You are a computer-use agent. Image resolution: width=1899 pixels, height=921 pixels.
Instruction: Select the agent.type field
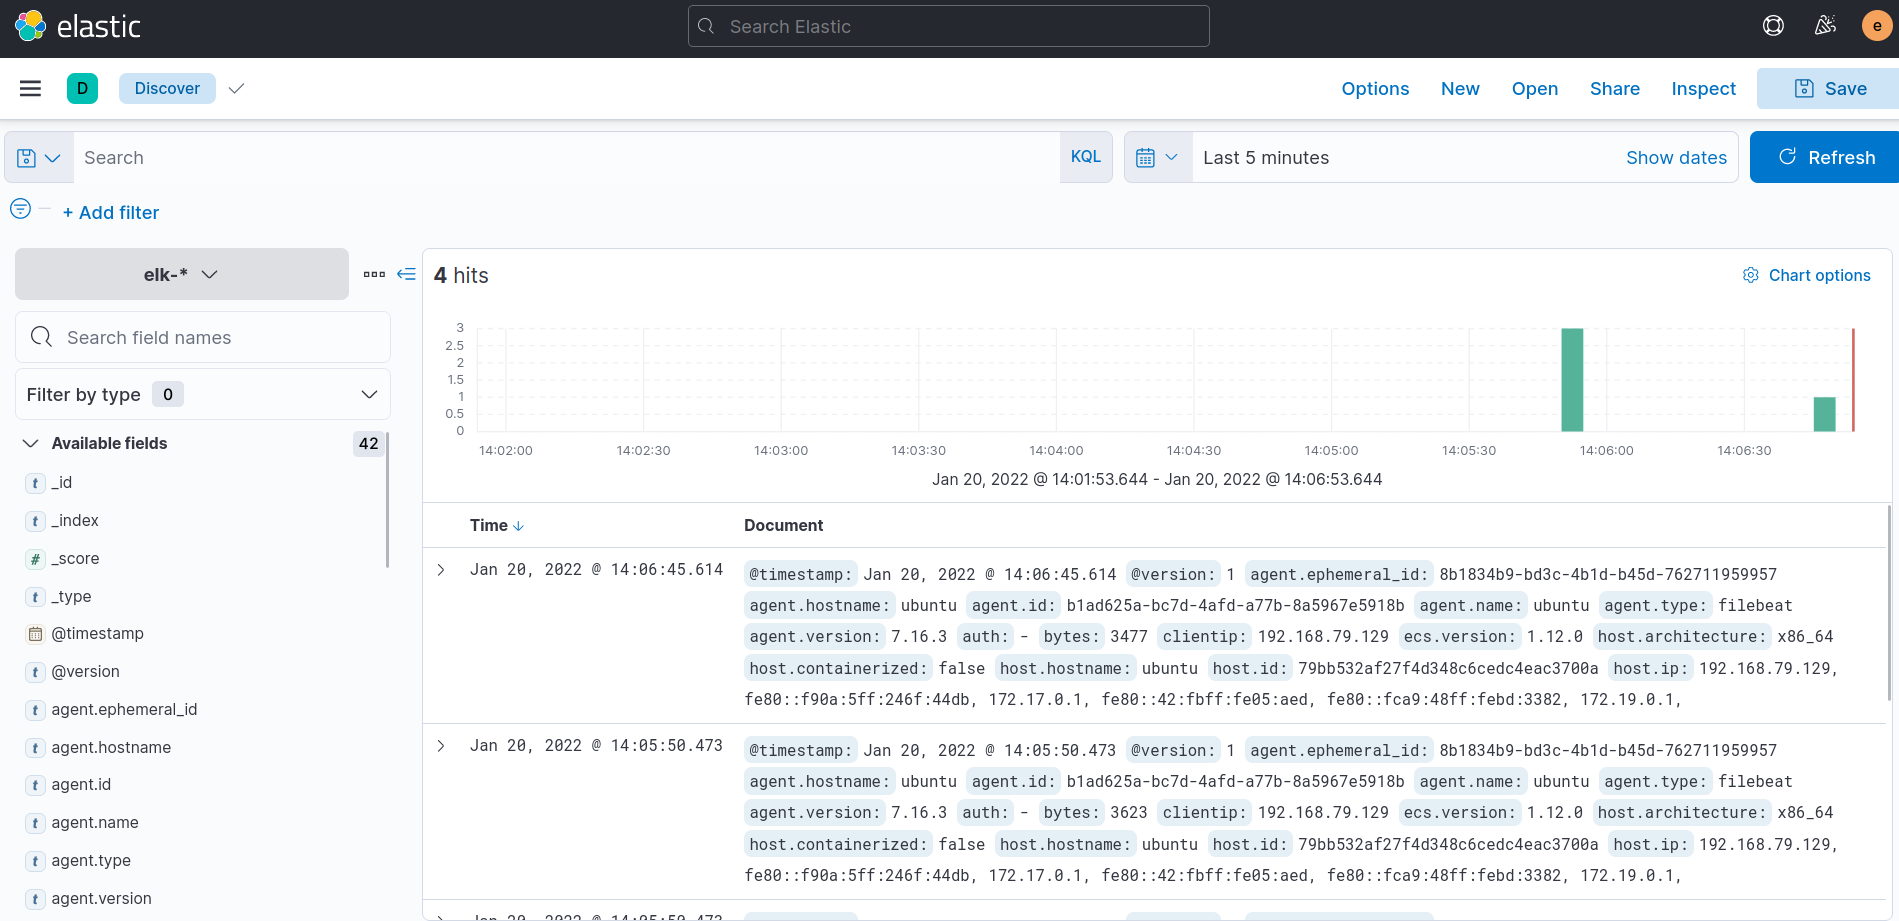(91, 861)
